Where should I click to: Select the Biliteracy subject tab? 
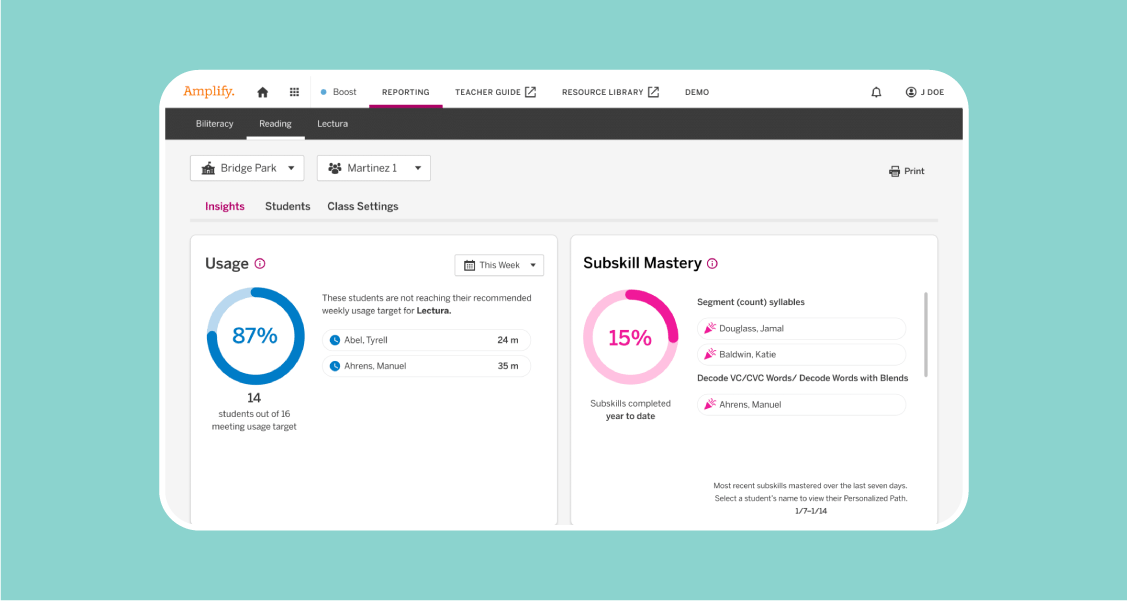point(214,124)
